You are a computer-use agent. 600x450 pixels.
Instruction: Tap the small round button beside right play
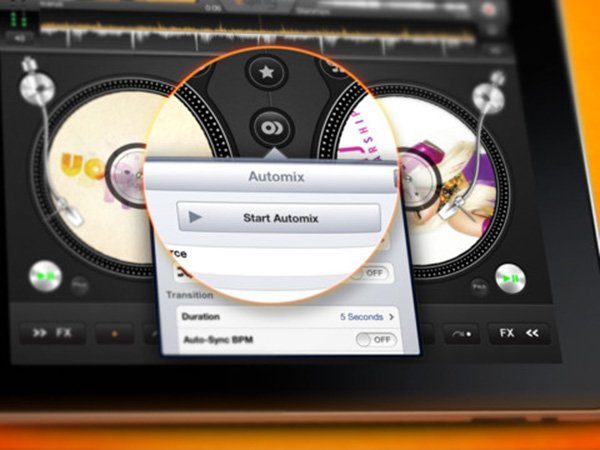coord(479,286)
